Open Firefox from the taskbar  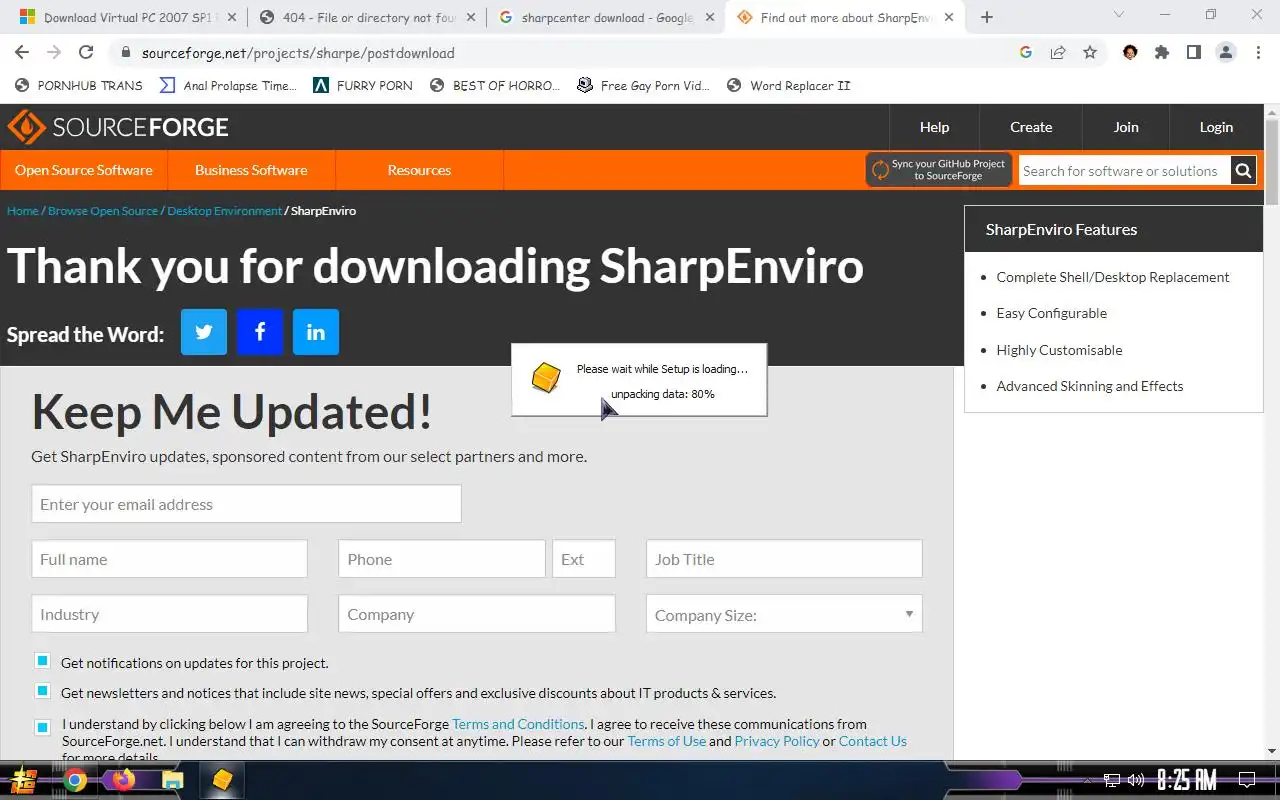(x=124, y=780)
